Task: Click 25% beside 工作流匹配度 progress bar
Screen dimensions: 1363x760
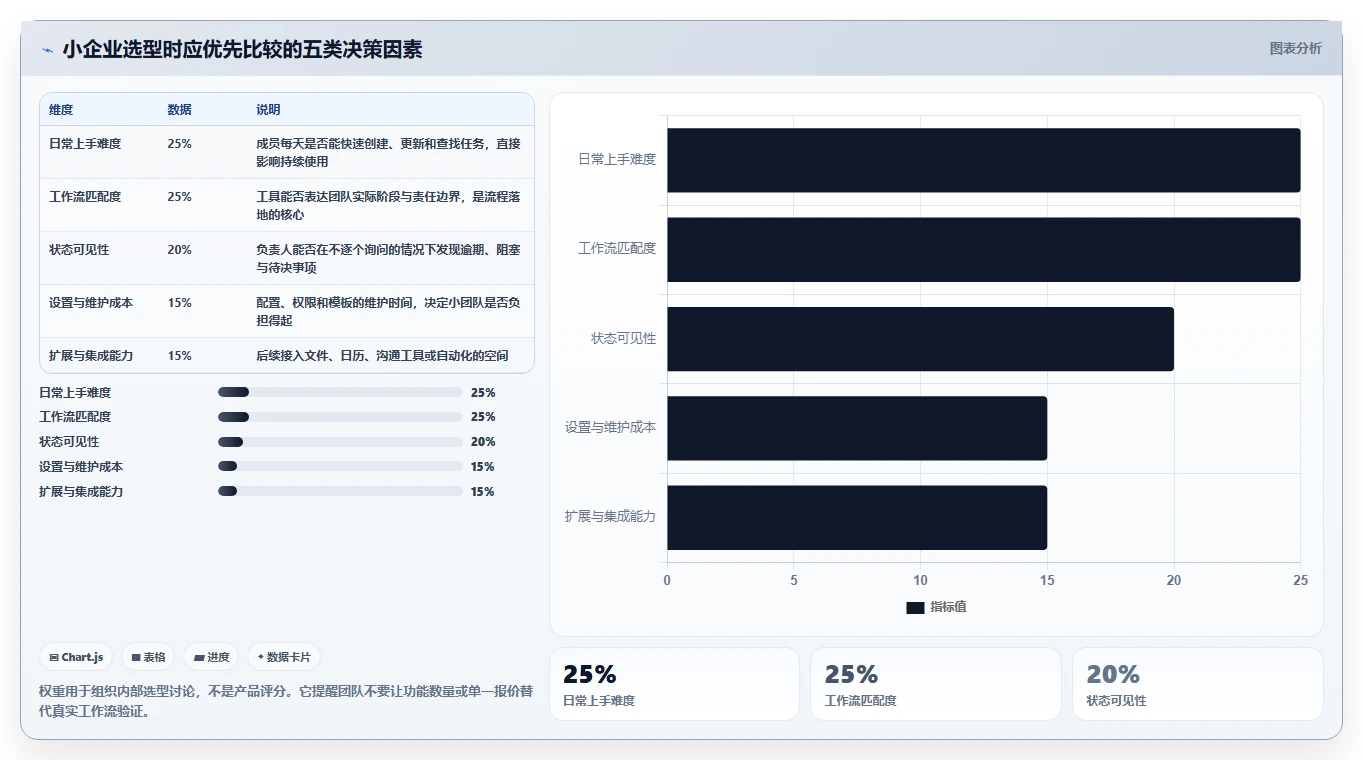Action: pyautogui.click(x=483, y=417)
